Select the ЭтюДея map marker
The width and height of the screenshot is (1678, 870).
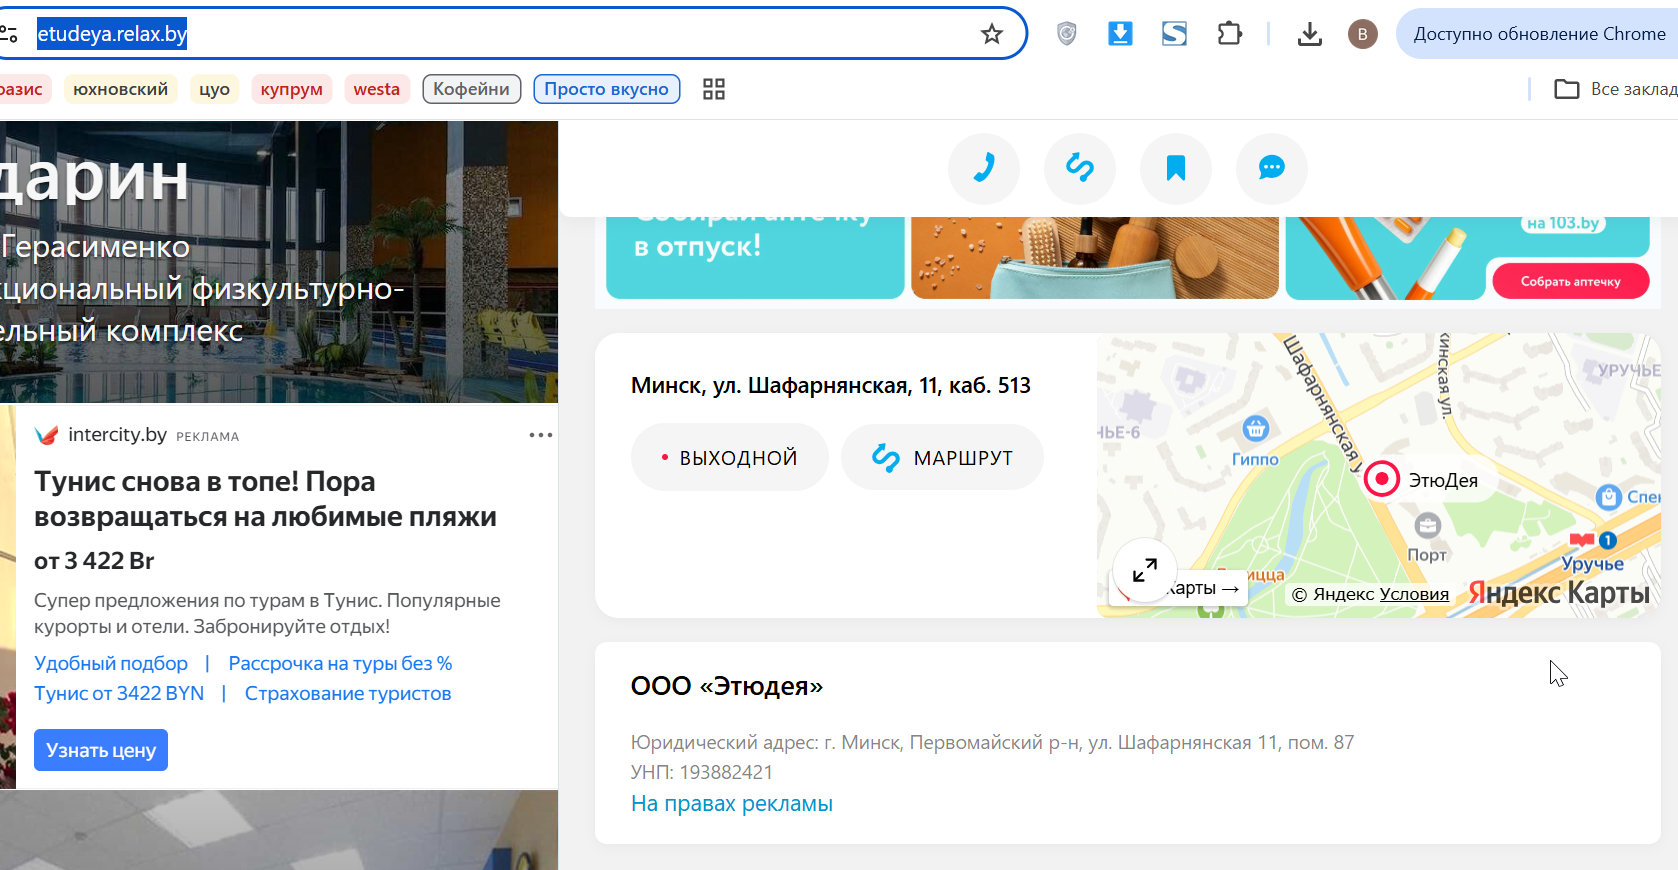pos(1382,479)
